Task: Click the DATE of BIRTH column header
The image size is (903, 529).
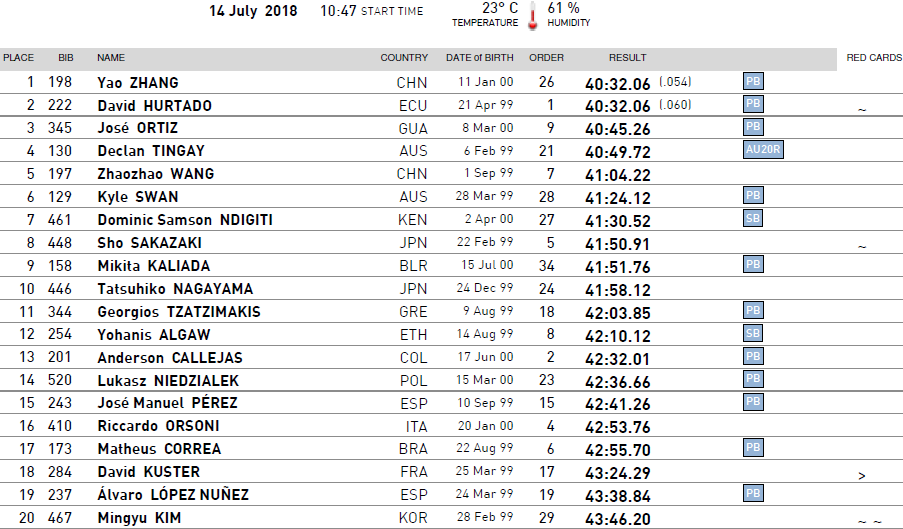Action: [x=479, y=58]
